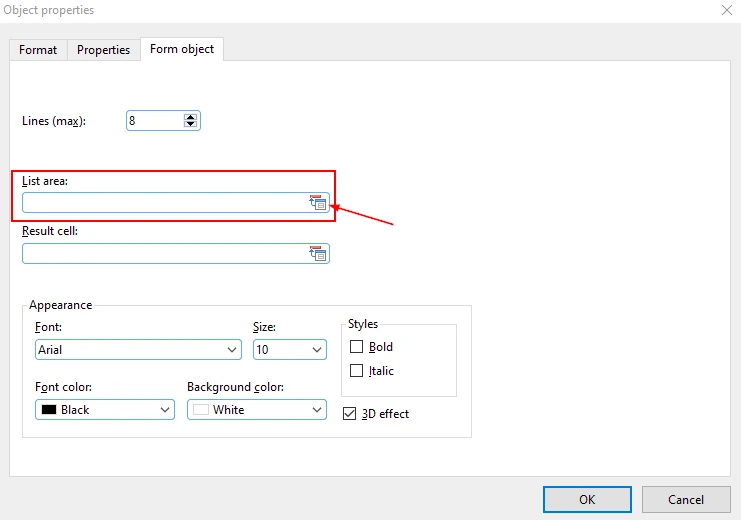Select the Form object tab
Screen dimensions: 741x520
point(182,49)
